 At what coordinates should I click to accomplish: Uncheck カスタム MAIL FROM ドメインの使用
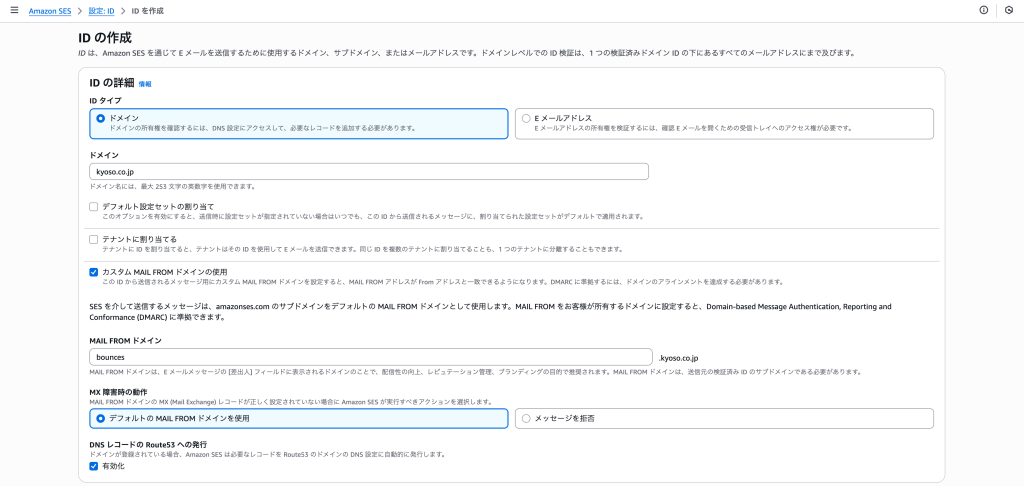pos(93,272)
